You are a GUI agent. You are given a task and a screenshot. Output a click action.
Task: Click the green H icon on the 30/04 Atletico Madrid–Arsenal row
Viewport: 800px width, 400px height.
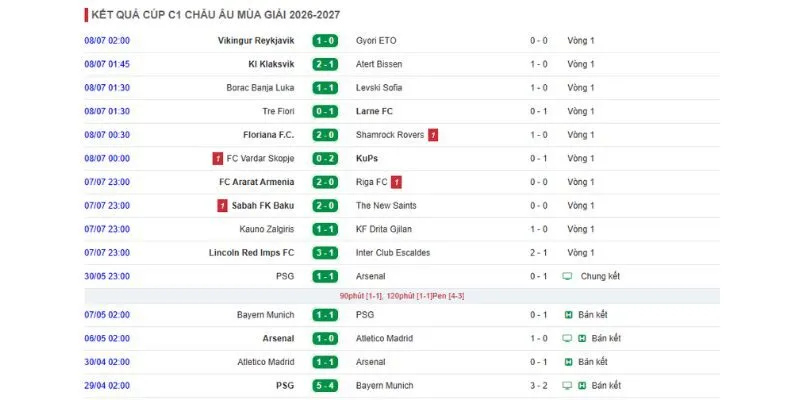click(x=568, y=362)
